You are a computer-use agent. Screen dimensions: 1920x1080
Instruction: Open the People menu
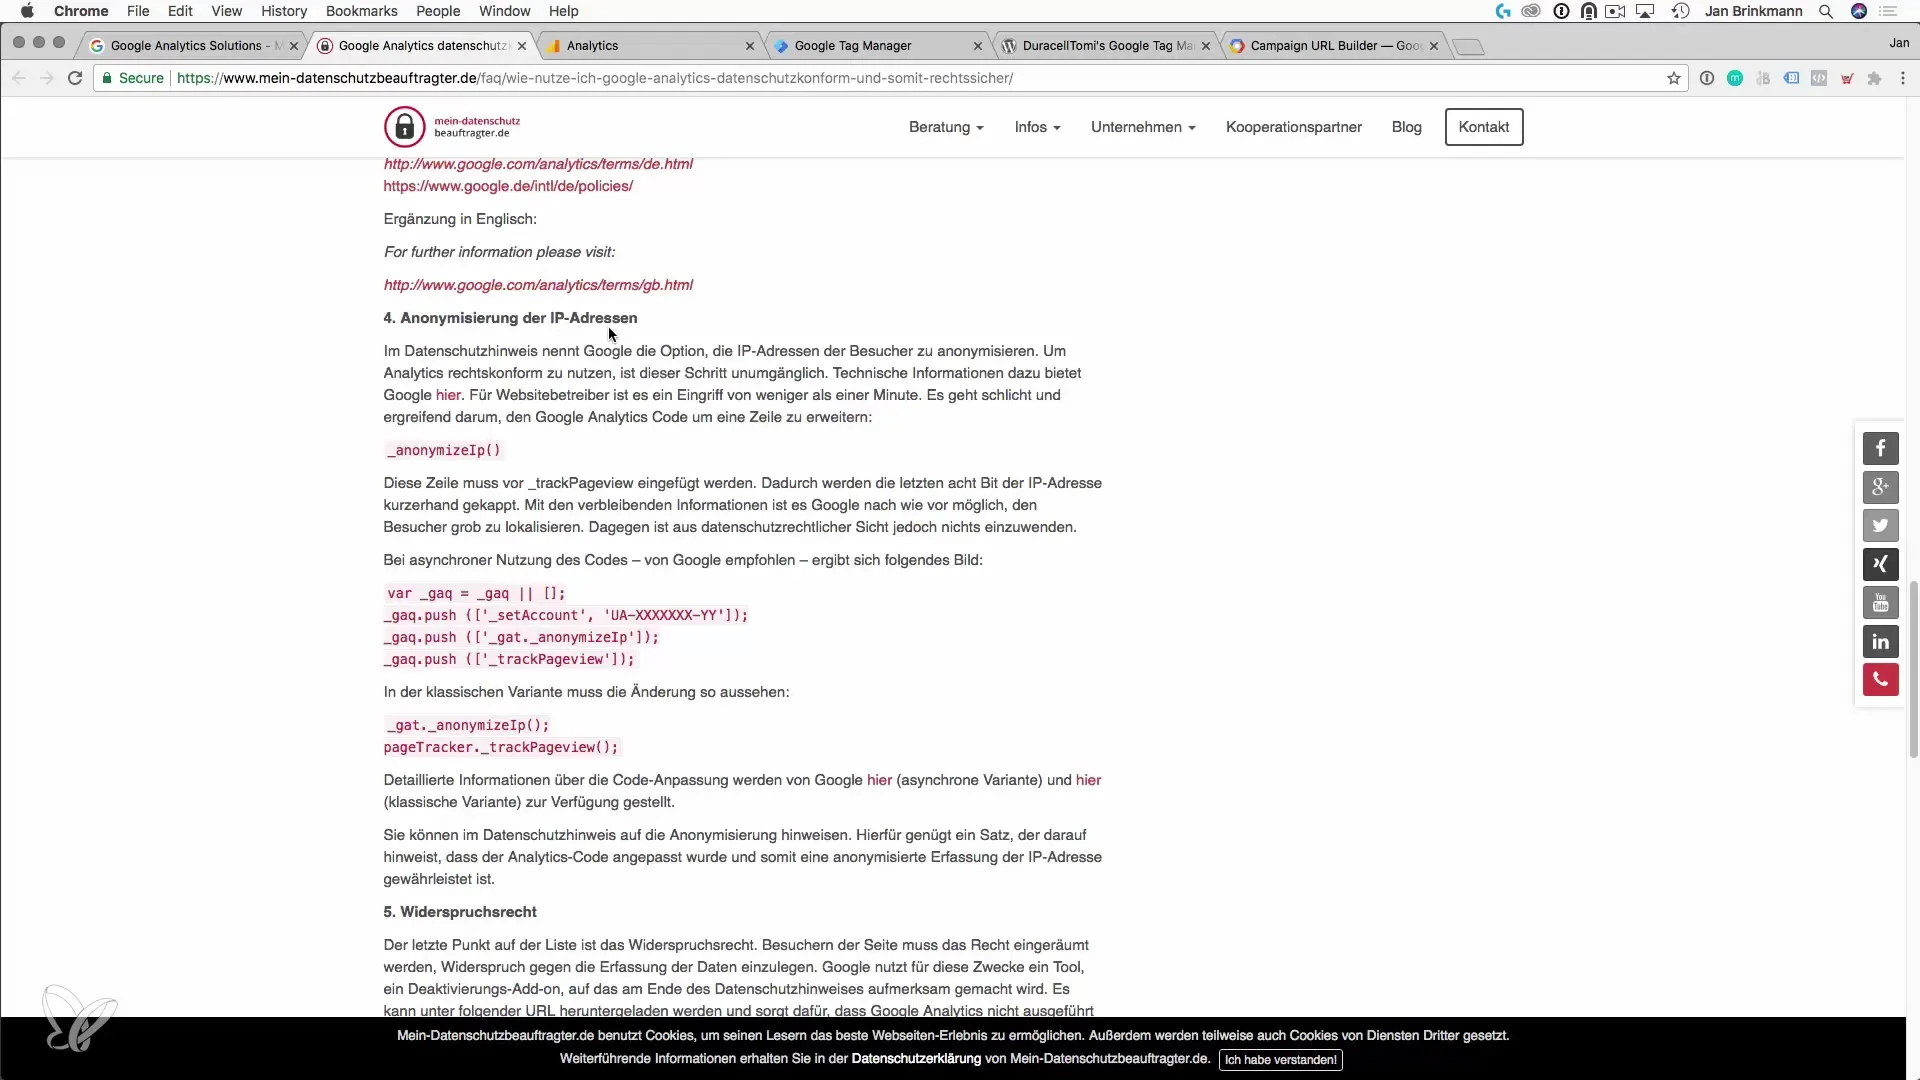click(x=438, y=11)
